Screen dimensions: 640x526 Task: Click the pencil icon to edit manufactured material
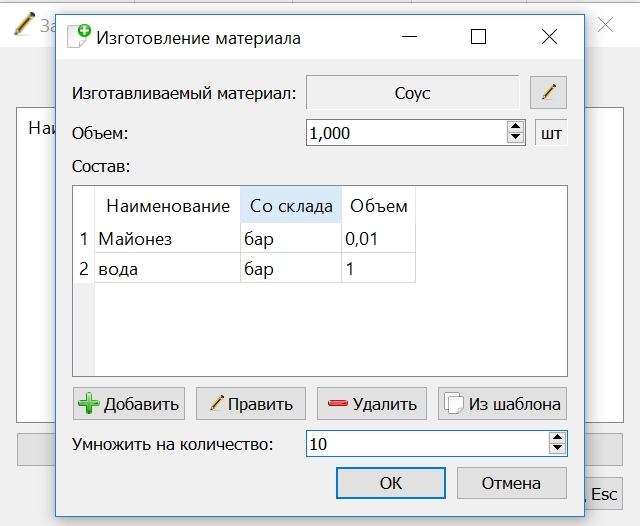(x=548, y=92)
